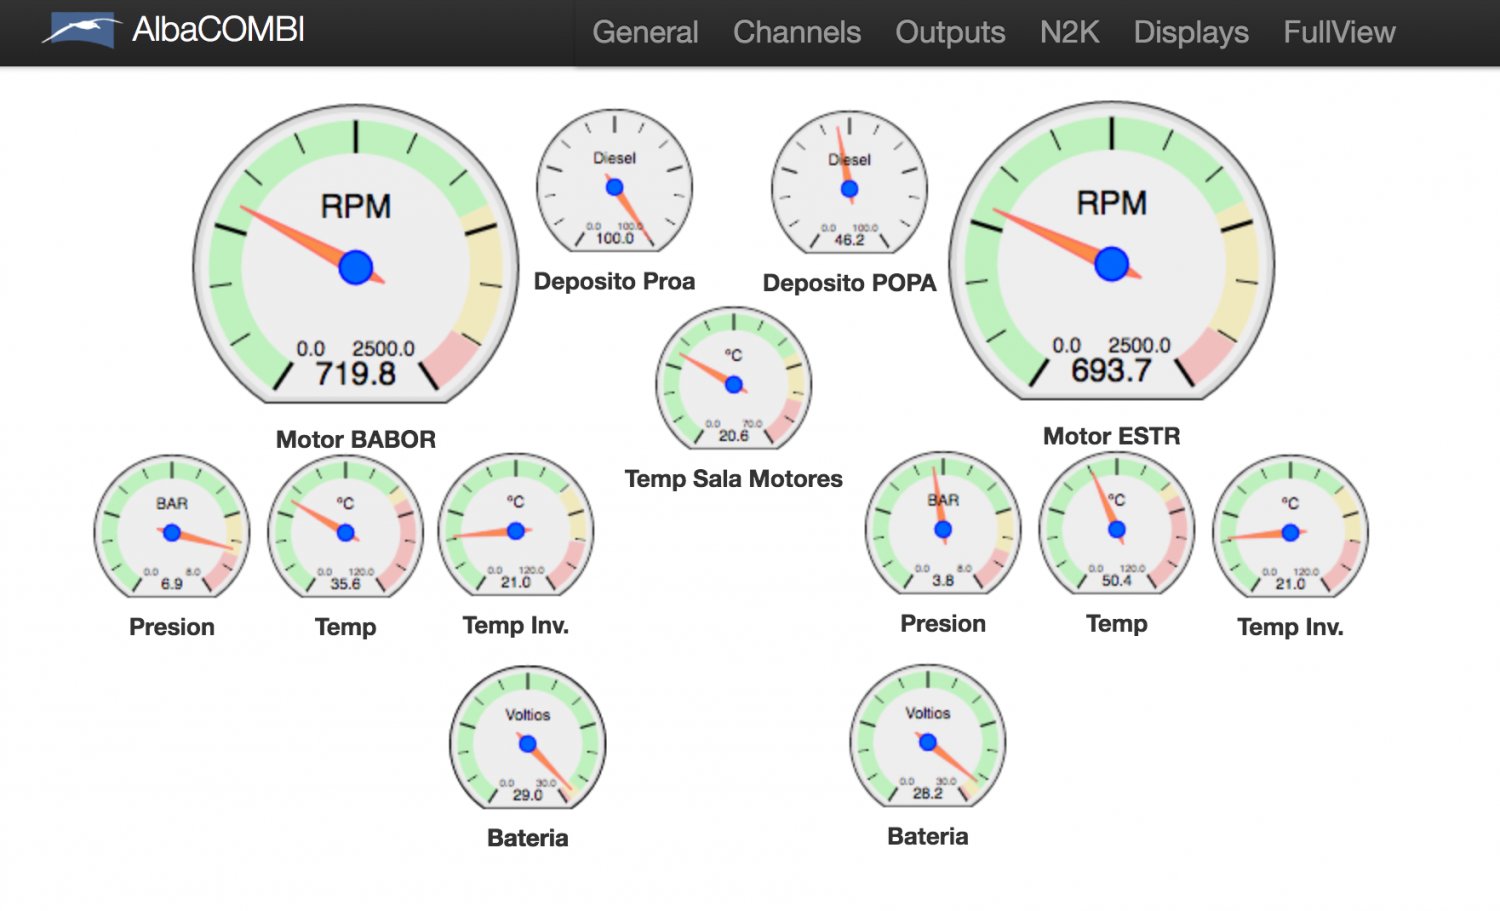Viewport: 1500px width, 911px height.
Task: Select the Deposito Proa diesel gauge
Action: (x=614, y=182)
